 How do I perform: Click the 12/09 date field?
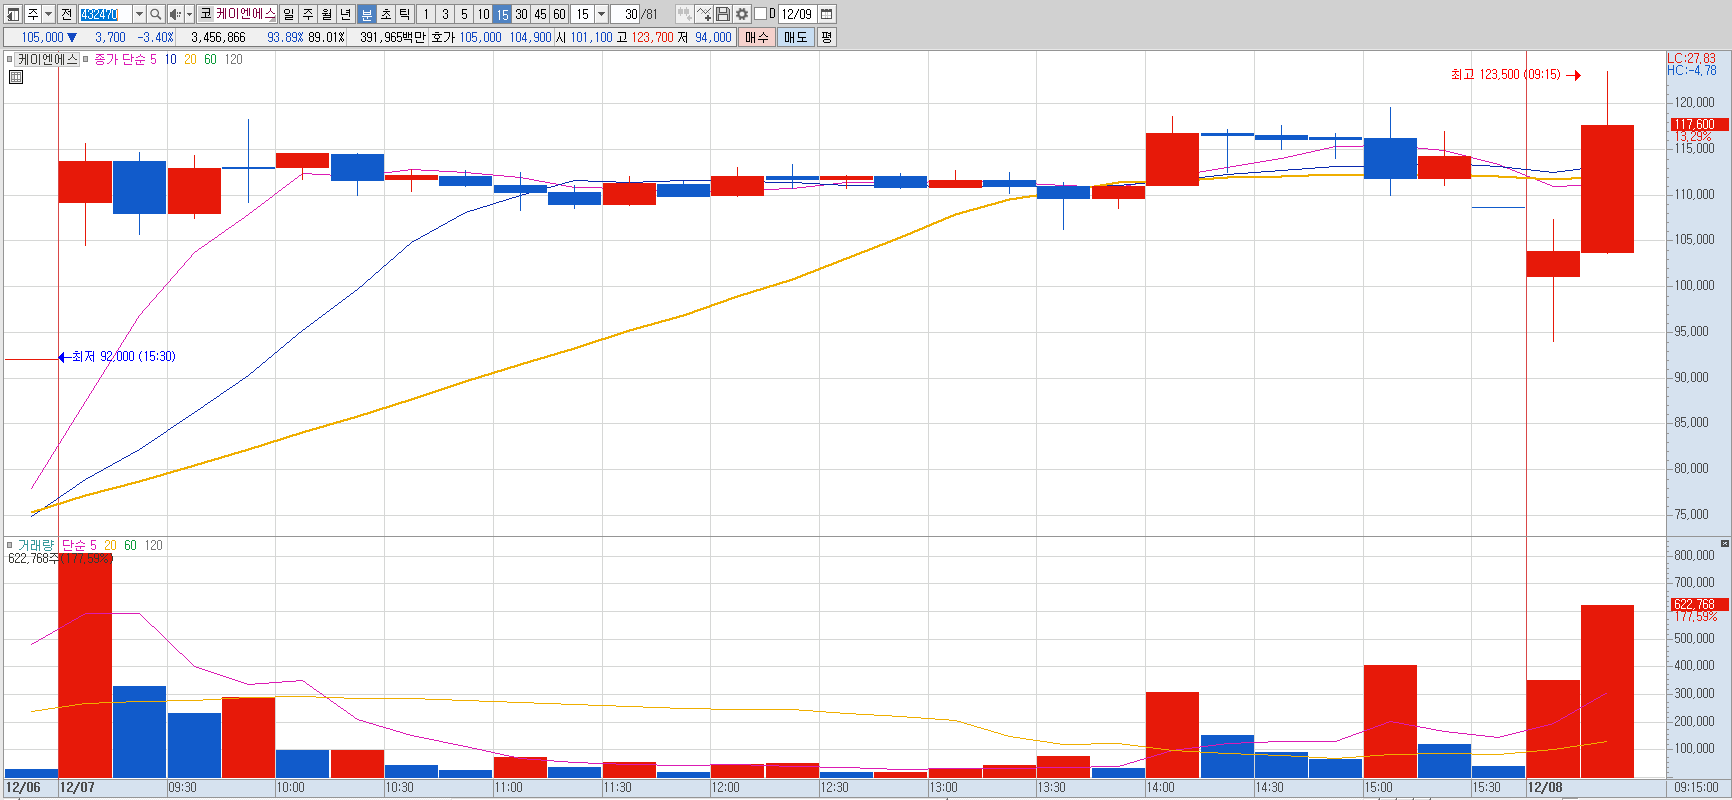[x=797, y=14]
